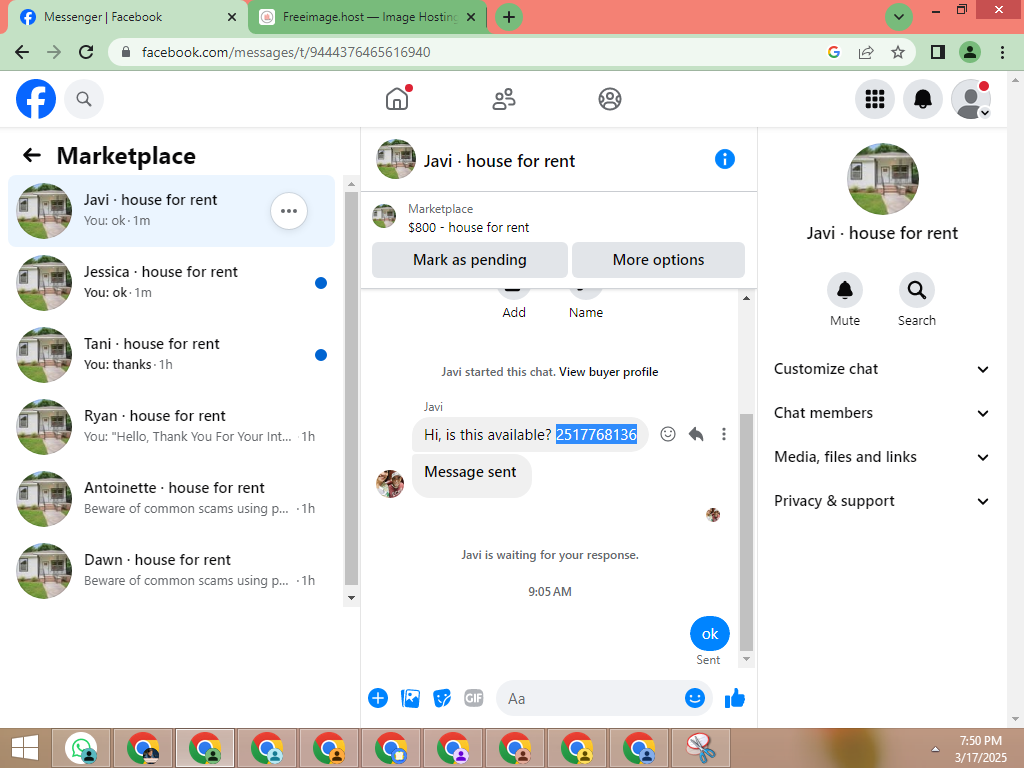This screenshot has height=768, width=1024.
Task: Open WhatsApp from the taskbar
Action: tap(81, 748)
